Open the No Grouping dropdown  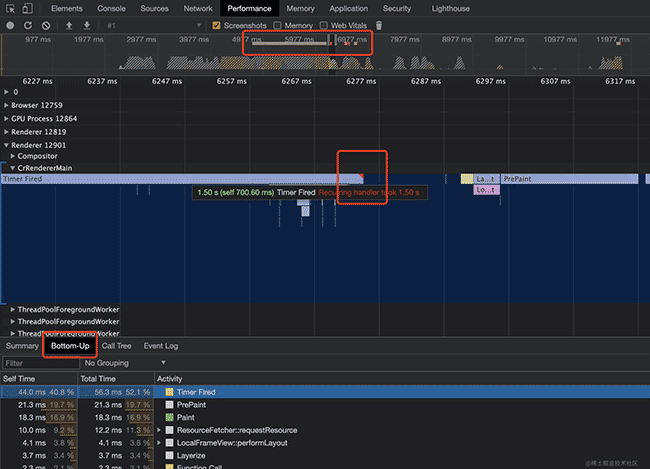(125, 363)
